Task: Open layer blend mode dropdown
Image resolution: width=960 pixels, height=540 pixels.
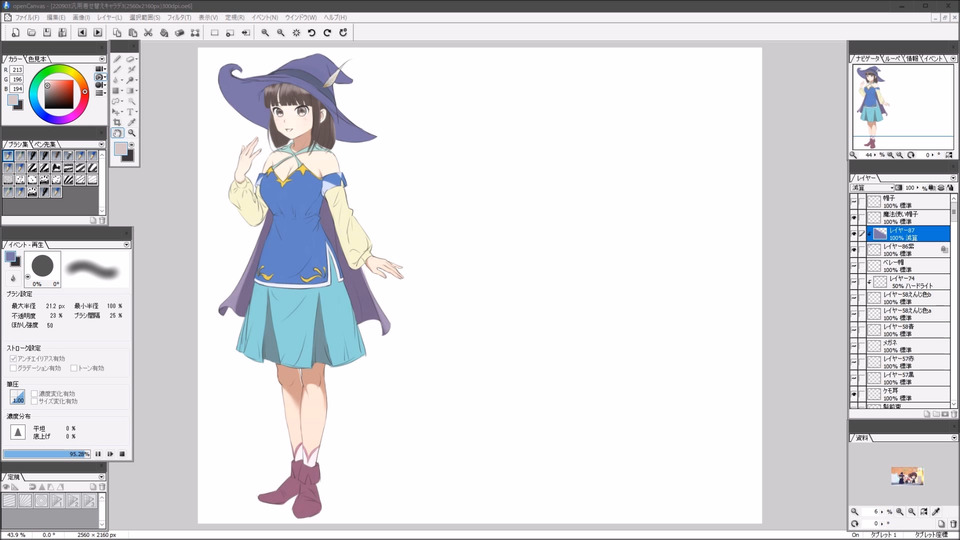Action: (x=872, y=187)
